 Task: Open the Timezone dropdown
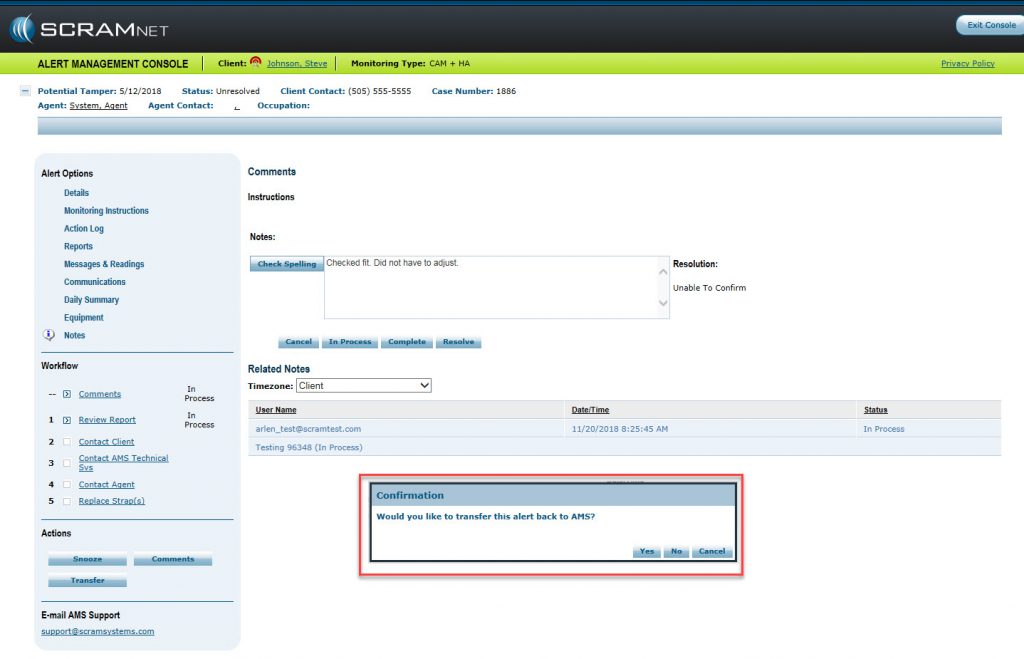[x=364, y=385]
